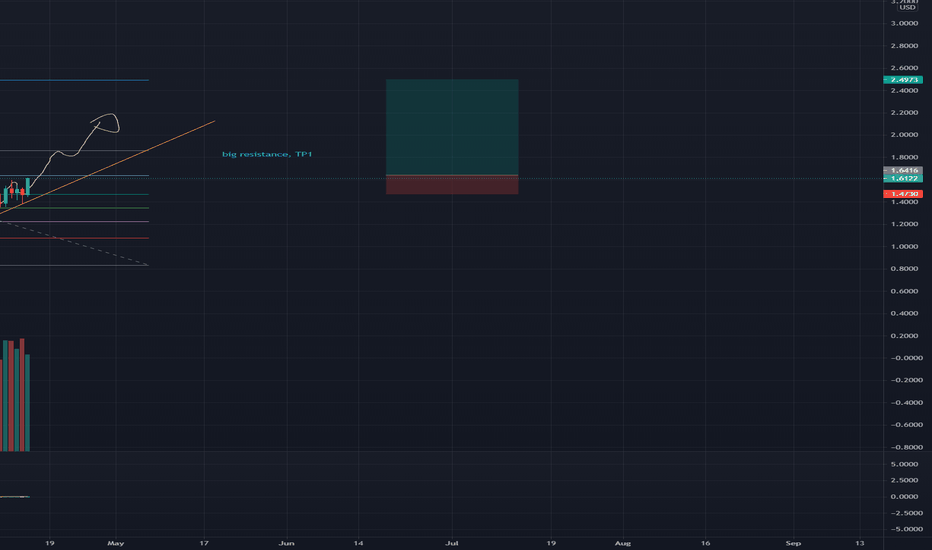Click the -5.0000 indicator pane axis label

click(x=906, y=529)
